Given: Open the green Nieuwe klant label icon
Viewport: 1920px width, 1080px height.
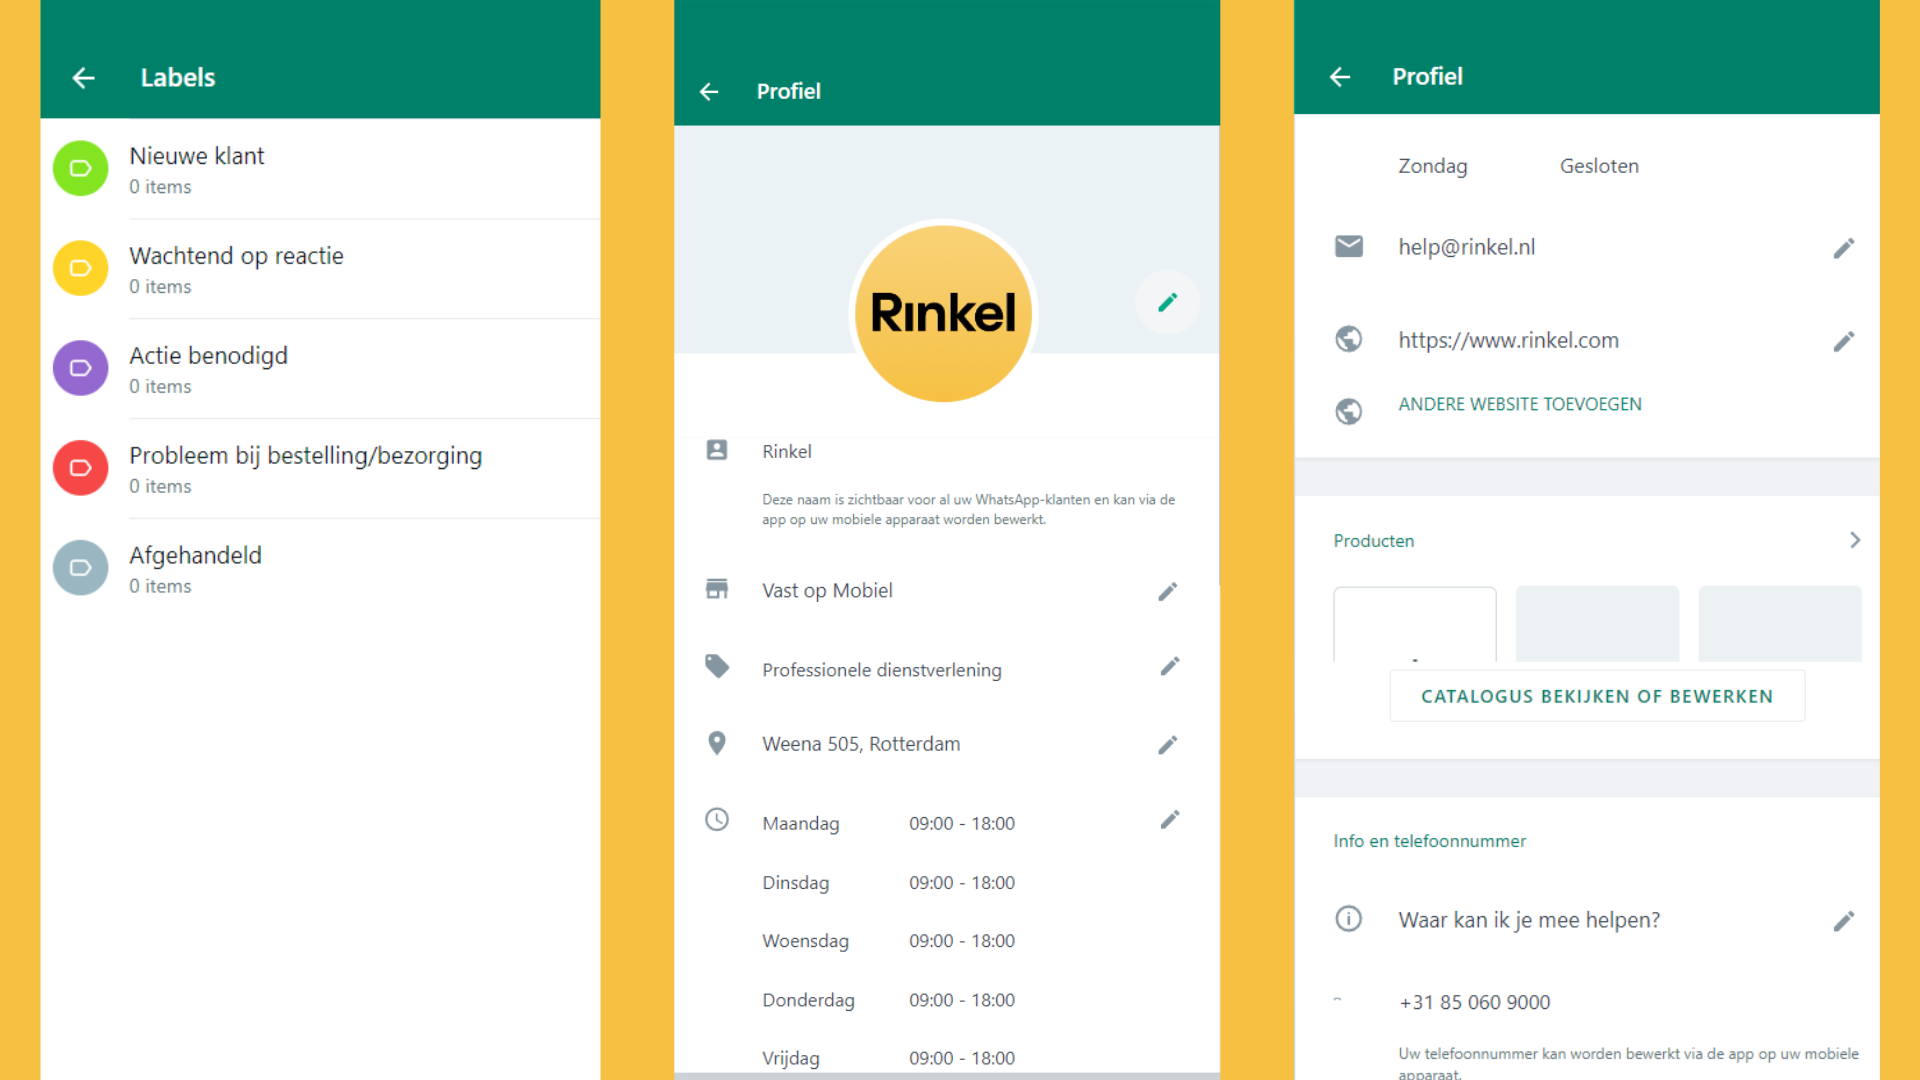Looking at the screenshot, I should tap(81, 168).
